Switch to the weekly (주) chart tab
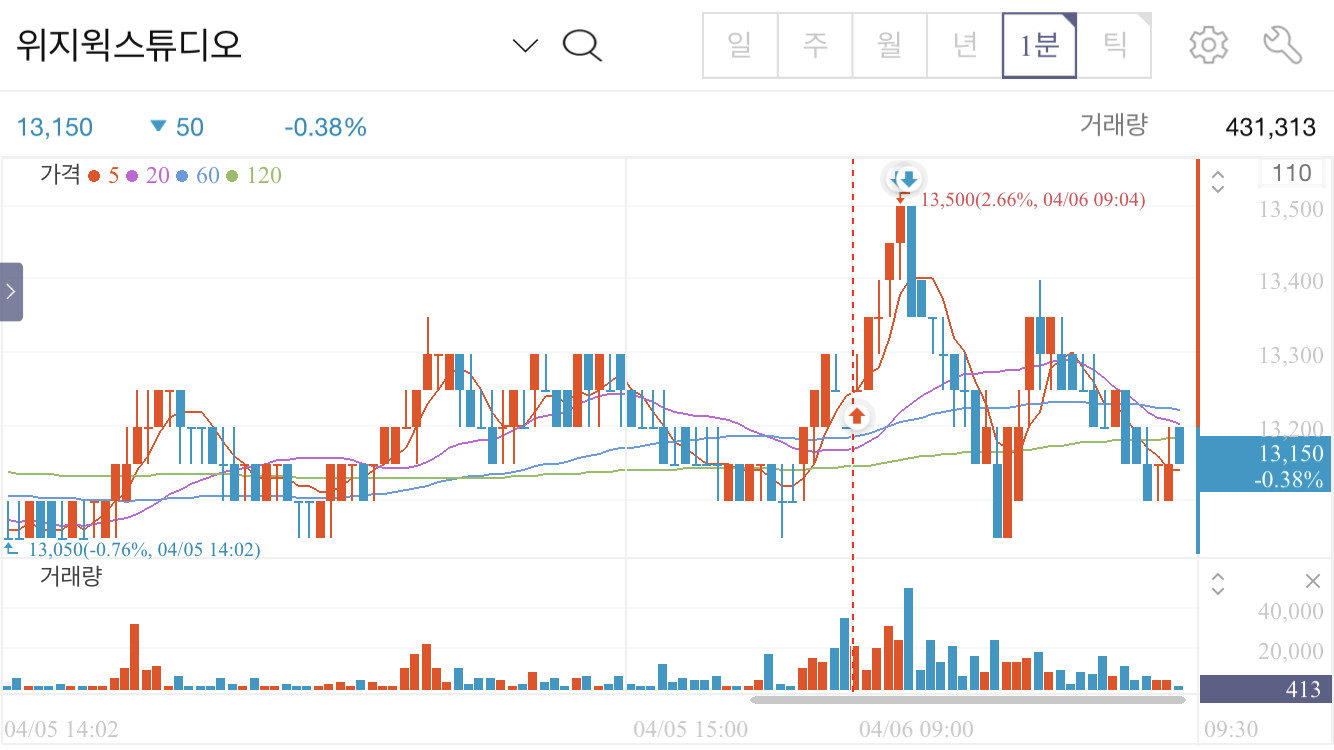1334x750 pixels. pos(815,45)
